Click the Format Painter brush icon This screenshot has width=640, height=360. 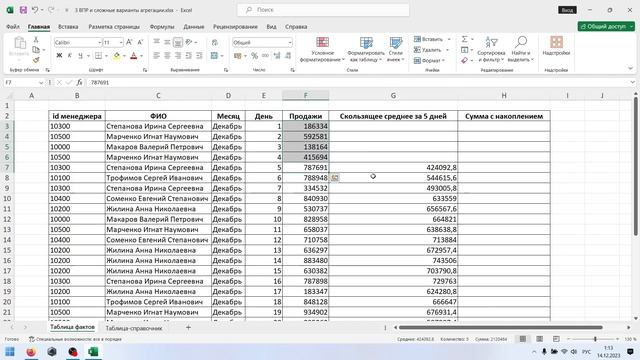pyautogui.click(x=36, y=60)
